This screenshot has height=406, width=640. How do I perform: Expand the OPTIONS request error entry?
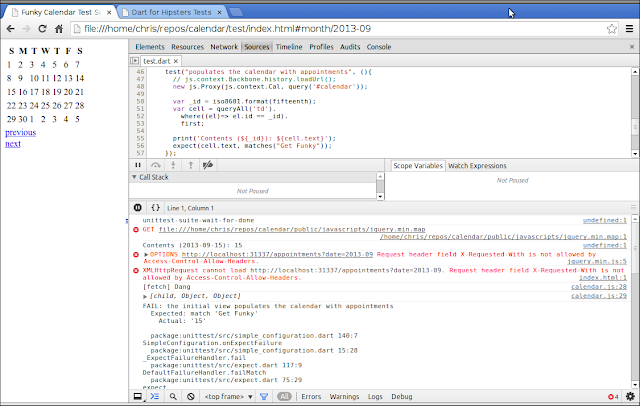[146, 255]
